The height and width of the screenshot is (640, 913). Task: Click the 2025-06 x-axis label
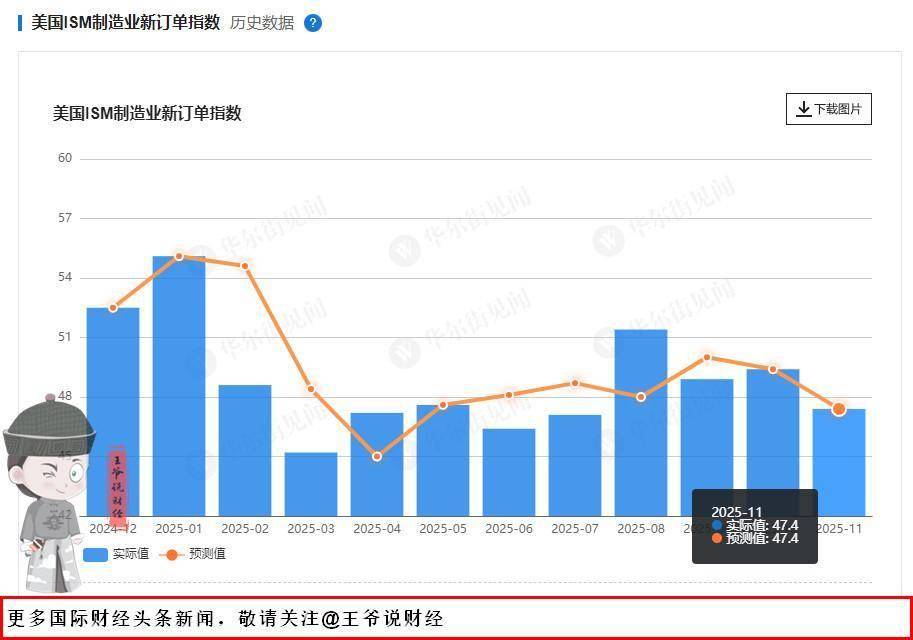coord(509,528)
